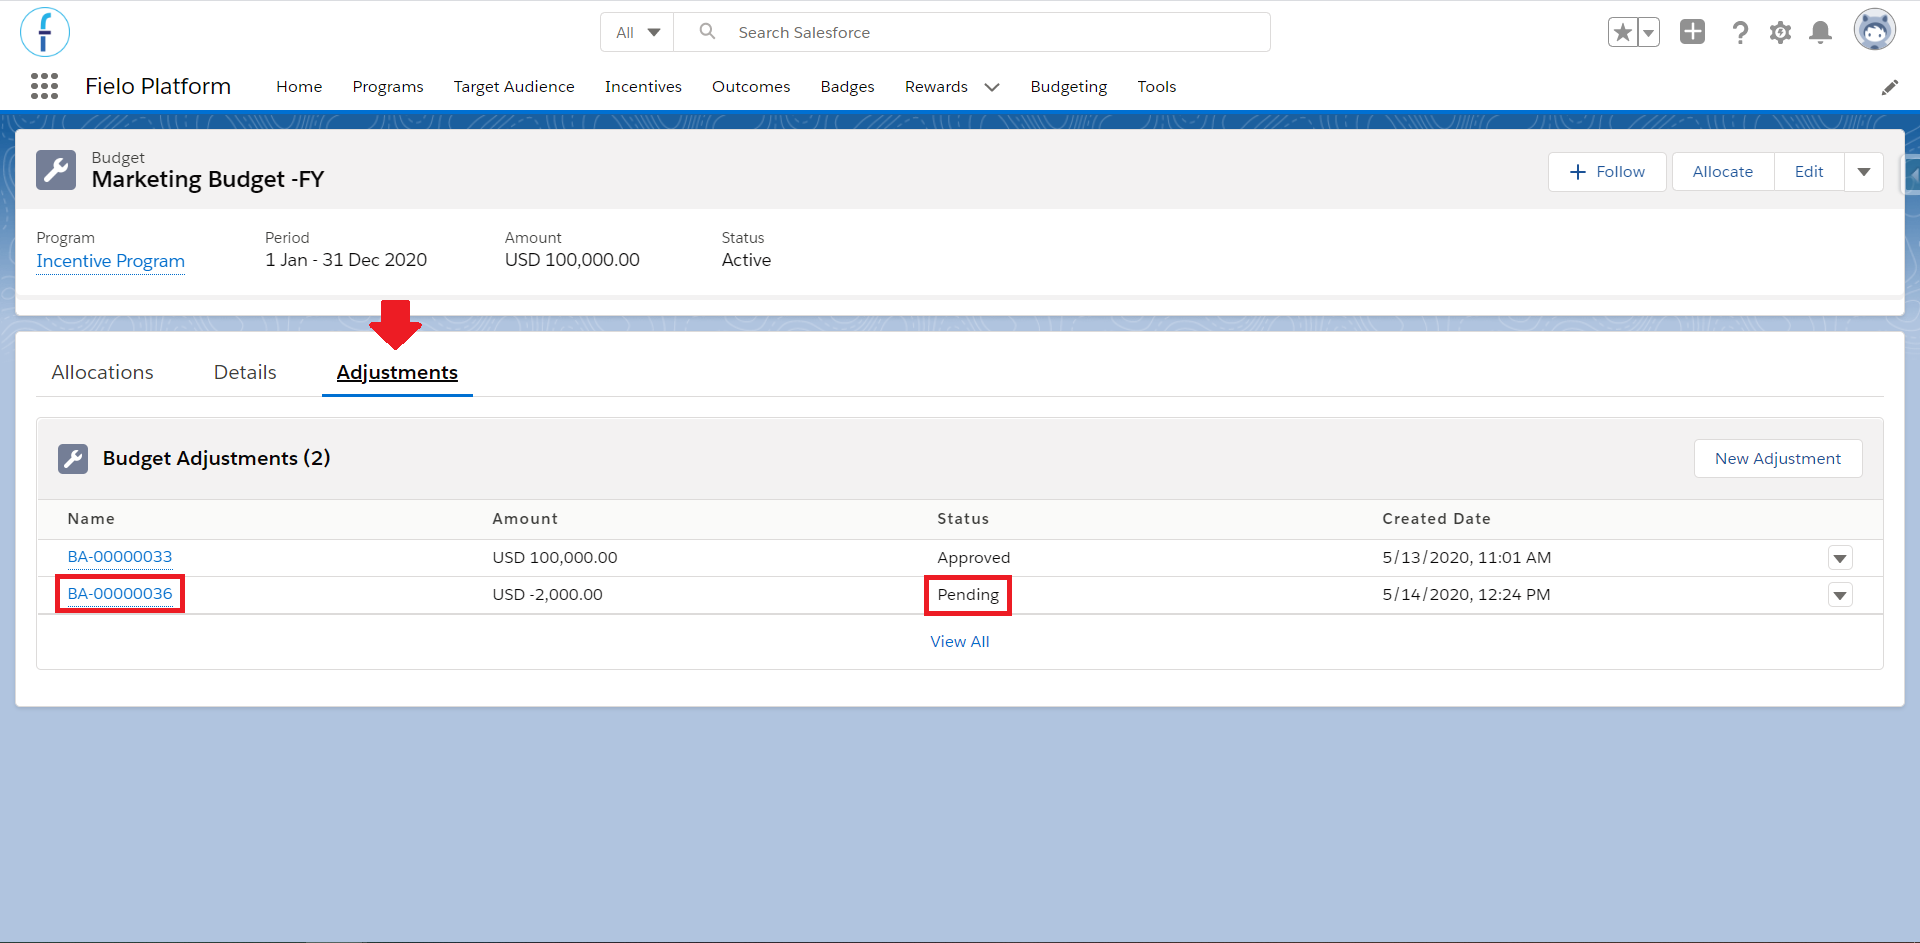Switch to the Allocations tab
This screenshot has height=943, width=1920.
point(103,372)
